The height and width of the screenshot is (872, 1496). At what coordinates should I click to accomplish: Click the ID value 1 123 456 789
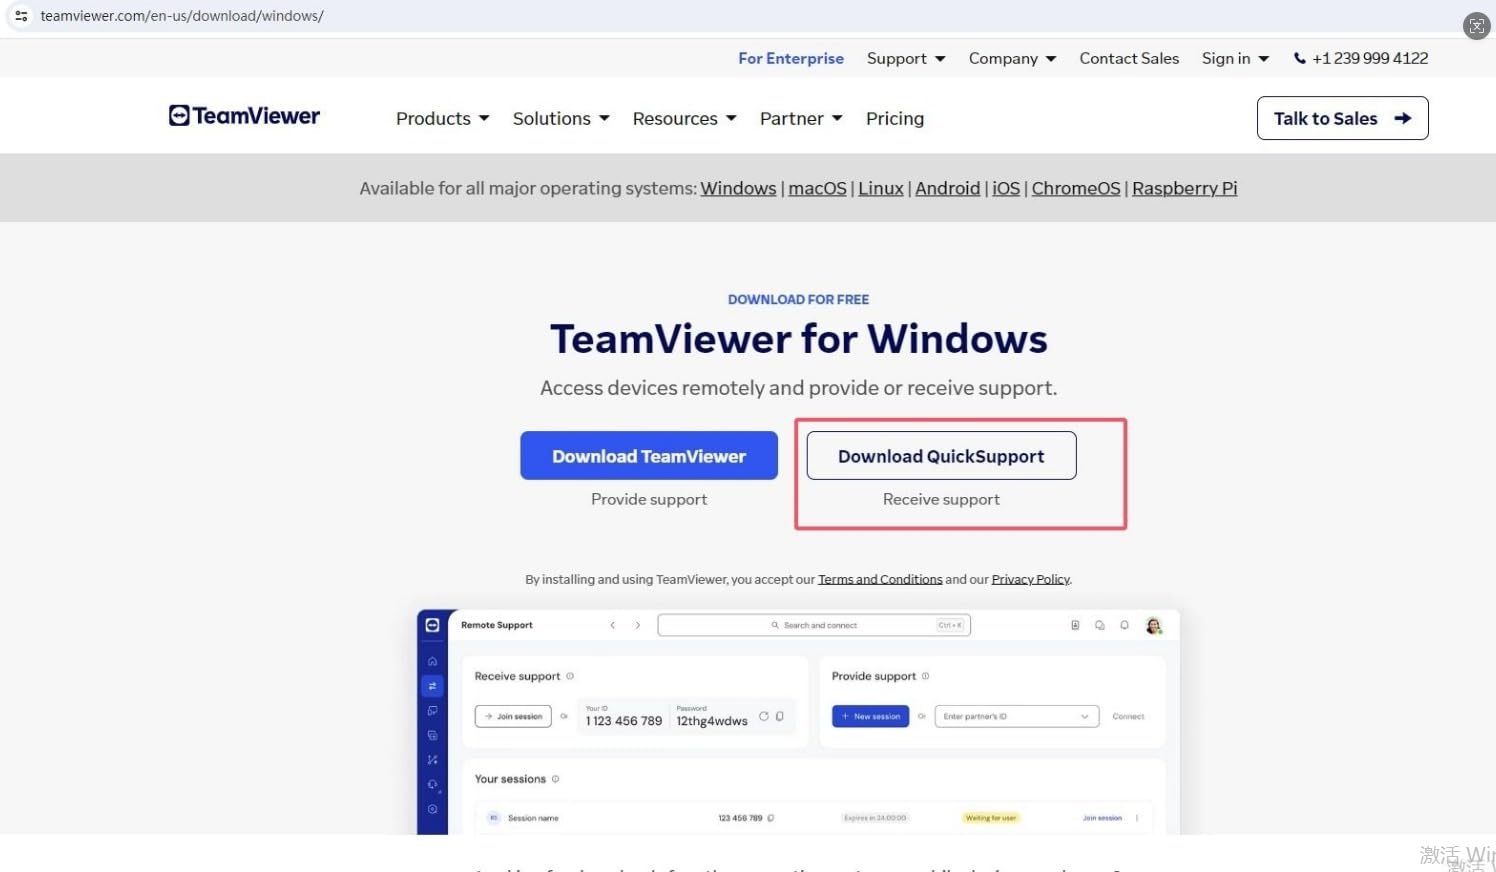click(624, 721)
